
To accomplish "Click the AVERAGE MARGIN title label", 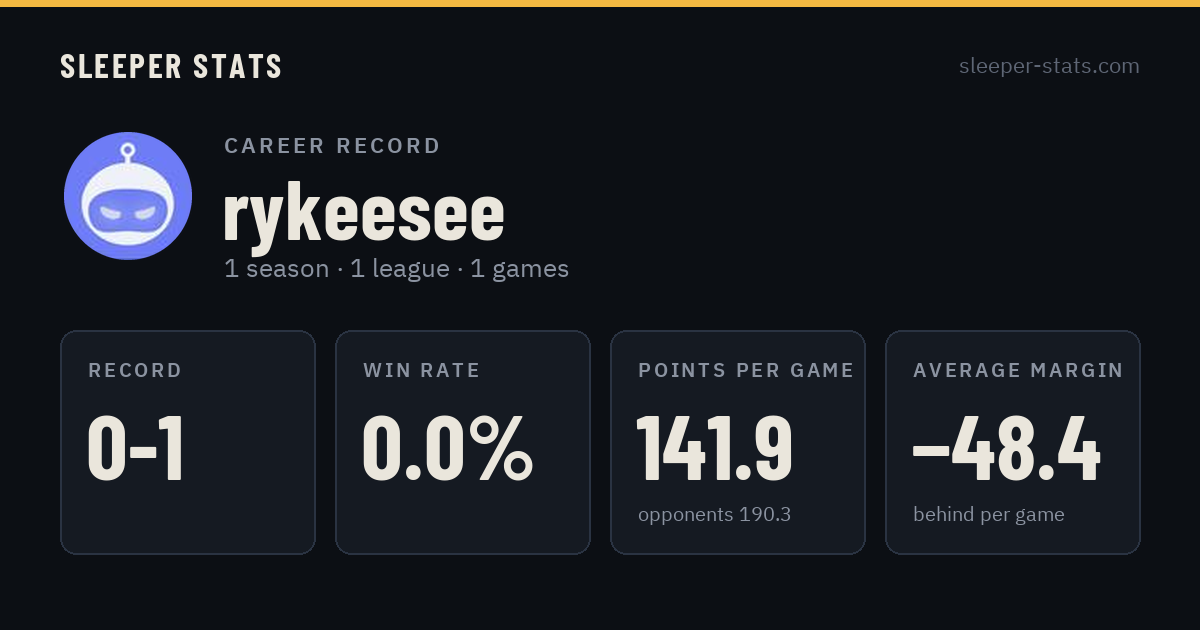I will point(1018,371).
